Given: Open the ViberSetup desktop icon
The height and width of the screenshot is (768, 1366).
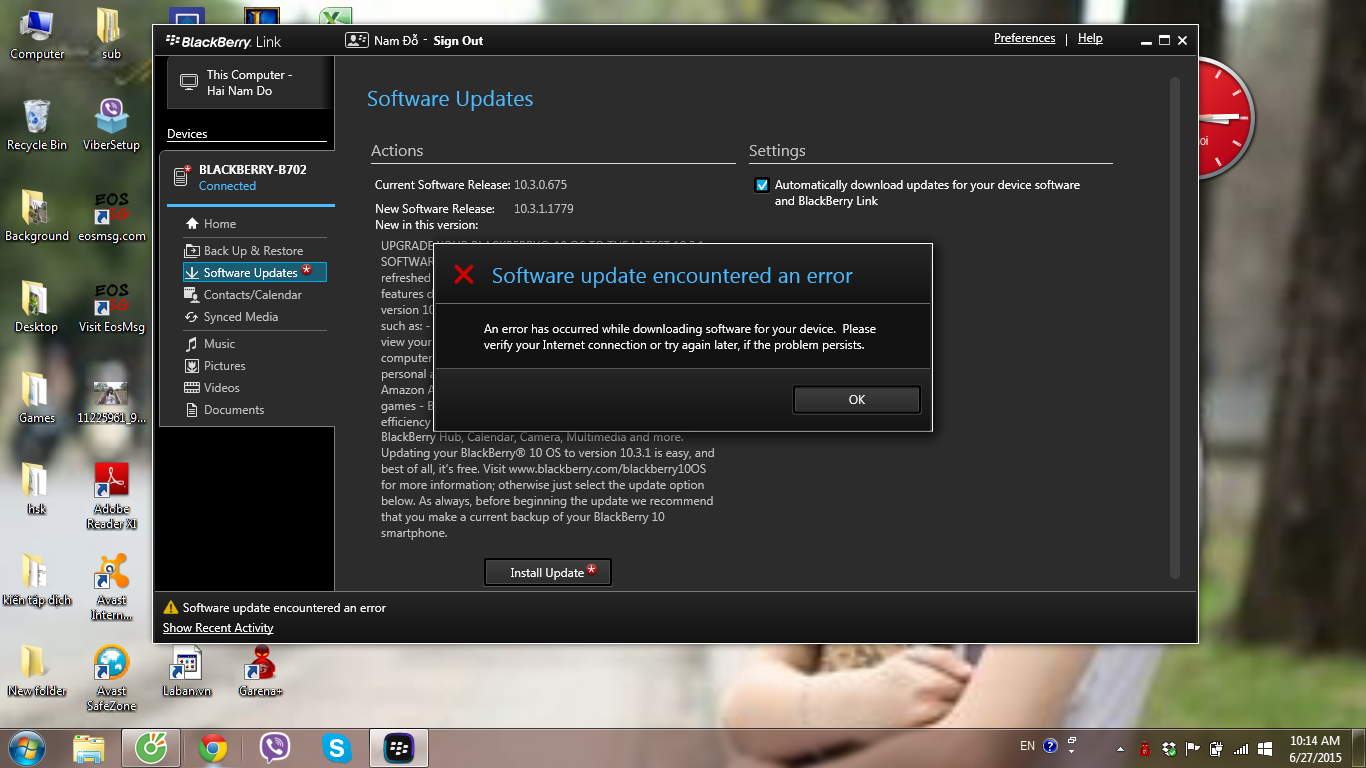Looking at the screenshot, I should pos(111,125).
